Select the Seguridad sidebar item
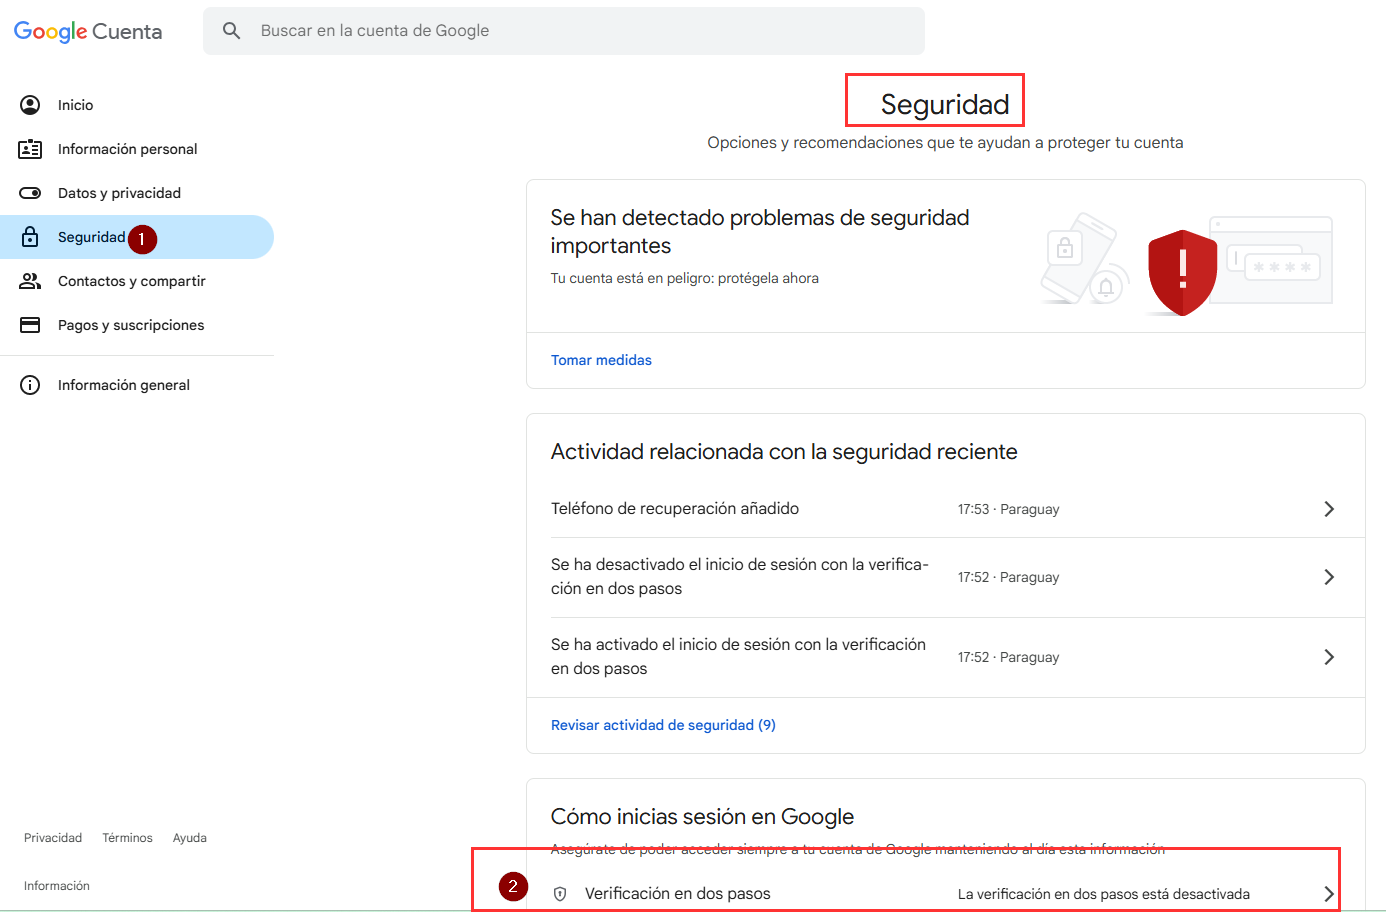This screenshot has height=912, width=1386. click(137, 237)
